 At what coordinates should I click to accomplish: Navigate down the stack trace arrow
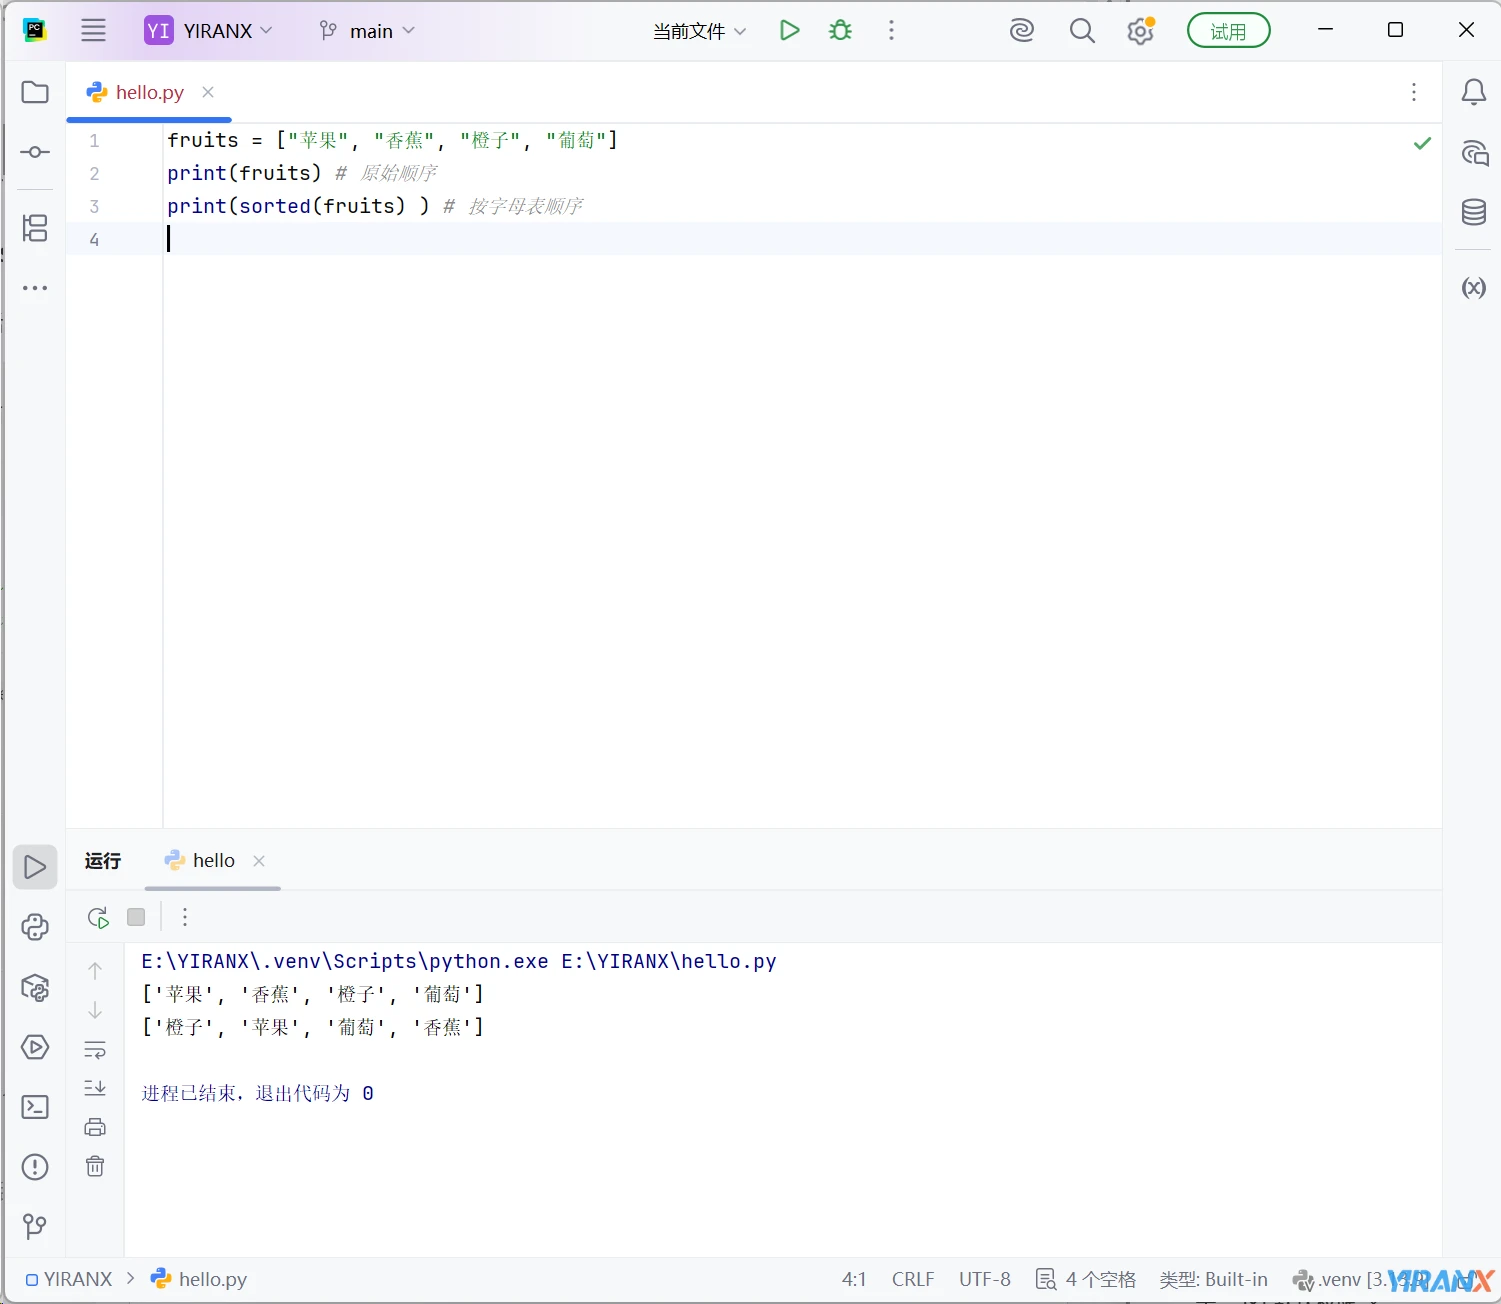coord(95,1010)
